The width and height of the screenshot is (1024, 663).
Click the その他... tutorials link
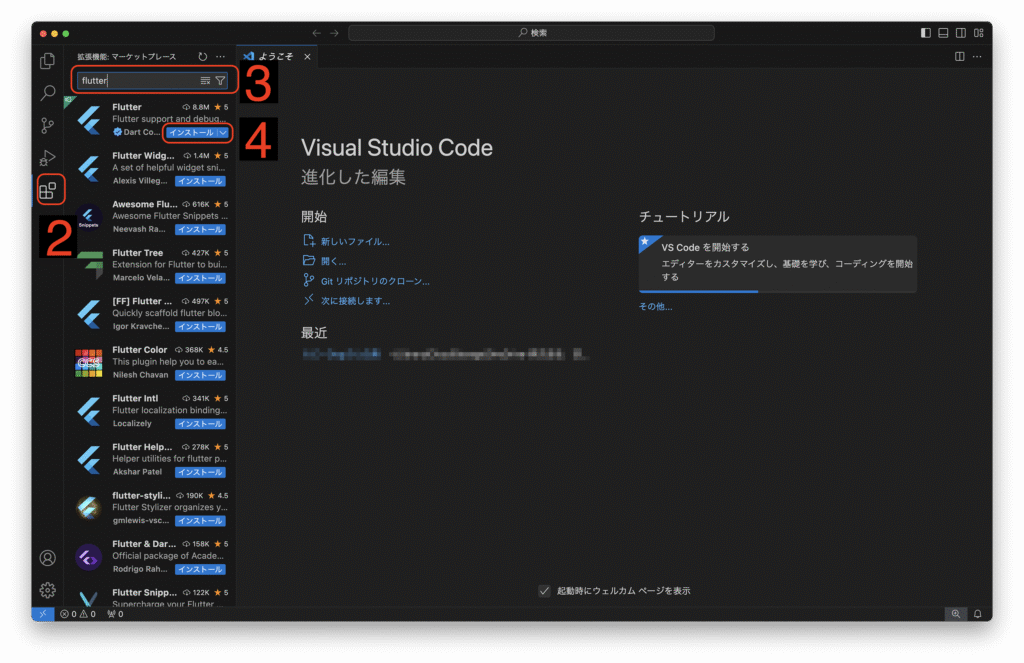tap(655, 306)
